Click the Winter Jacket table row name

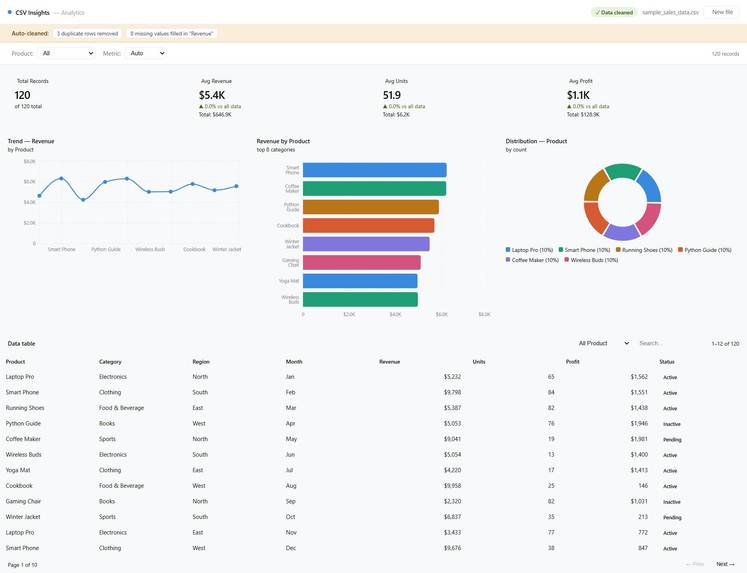pyautogui.click(x=23, y=517)
